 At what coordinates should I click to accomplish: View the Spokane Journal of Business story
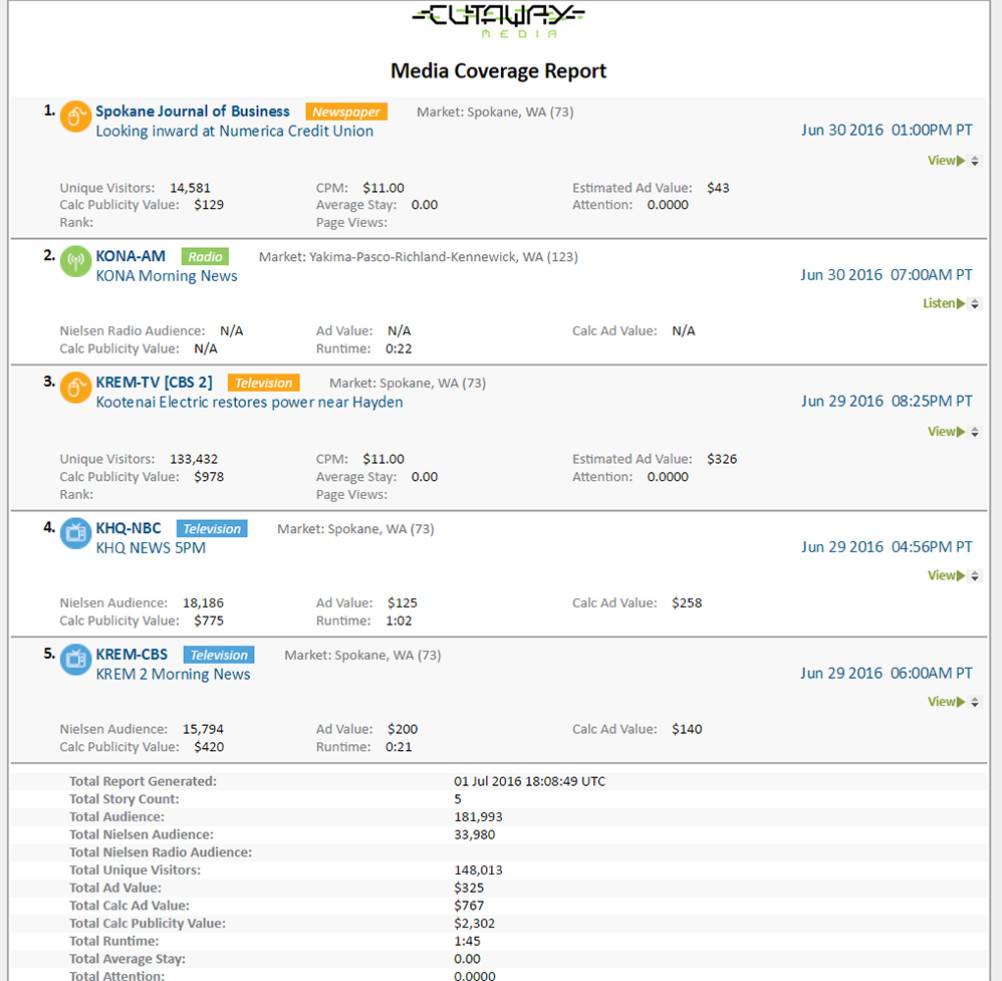945,161
